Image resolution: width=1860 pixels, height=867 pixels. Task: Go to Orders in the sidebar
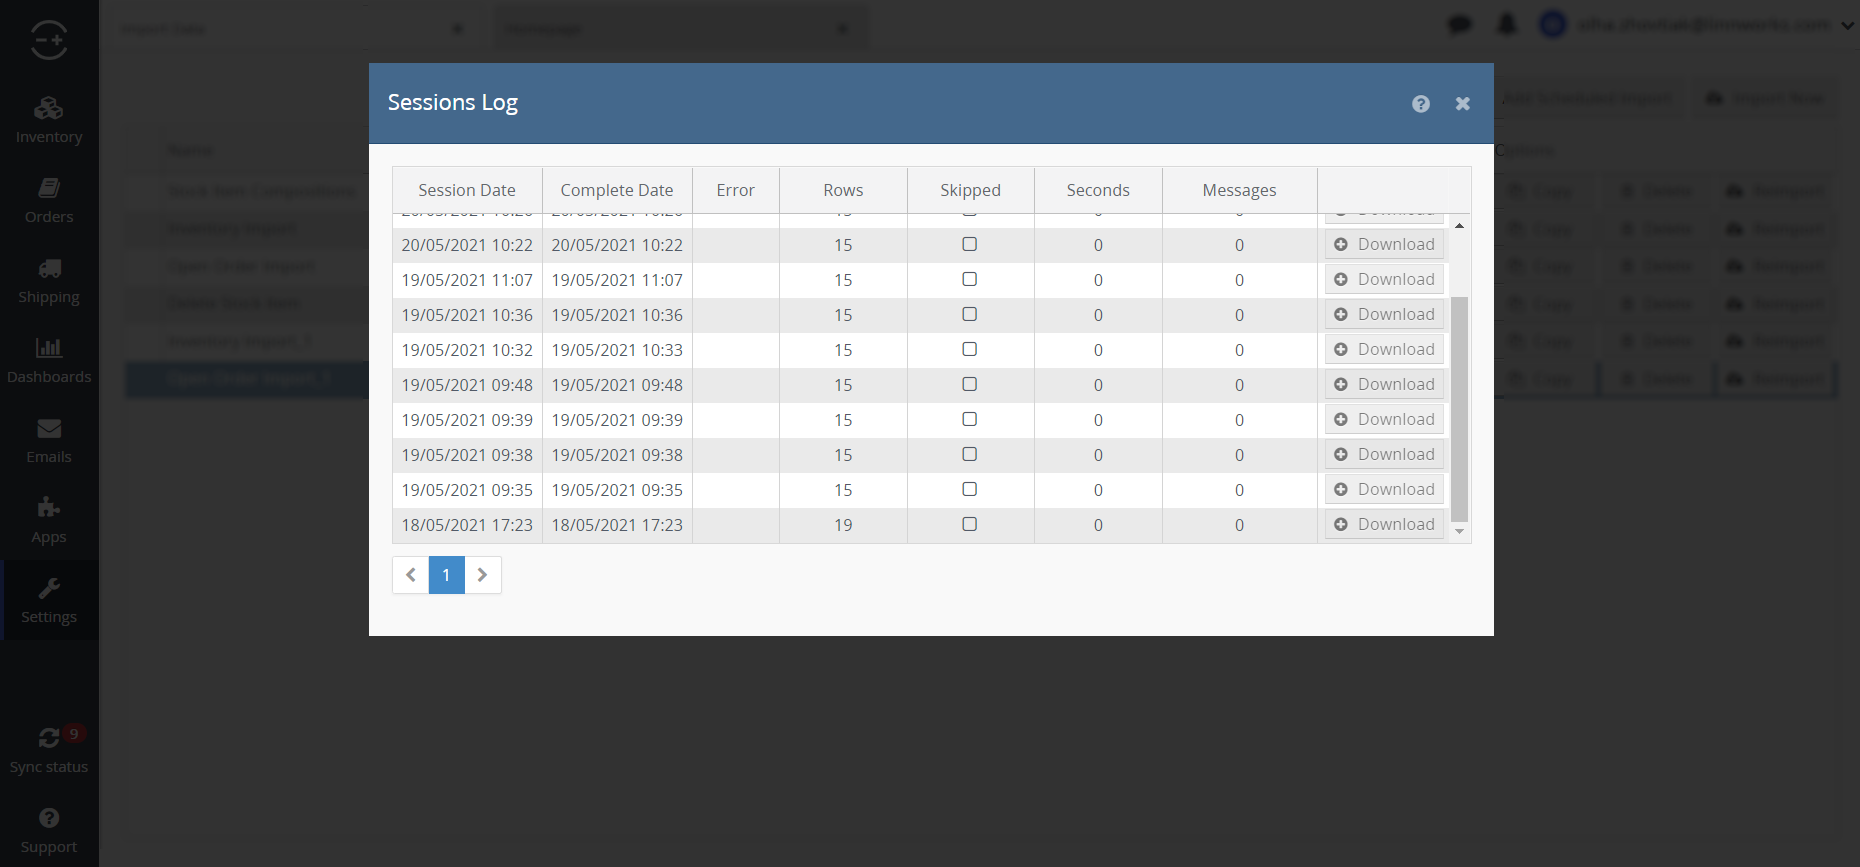coord(48,200)
